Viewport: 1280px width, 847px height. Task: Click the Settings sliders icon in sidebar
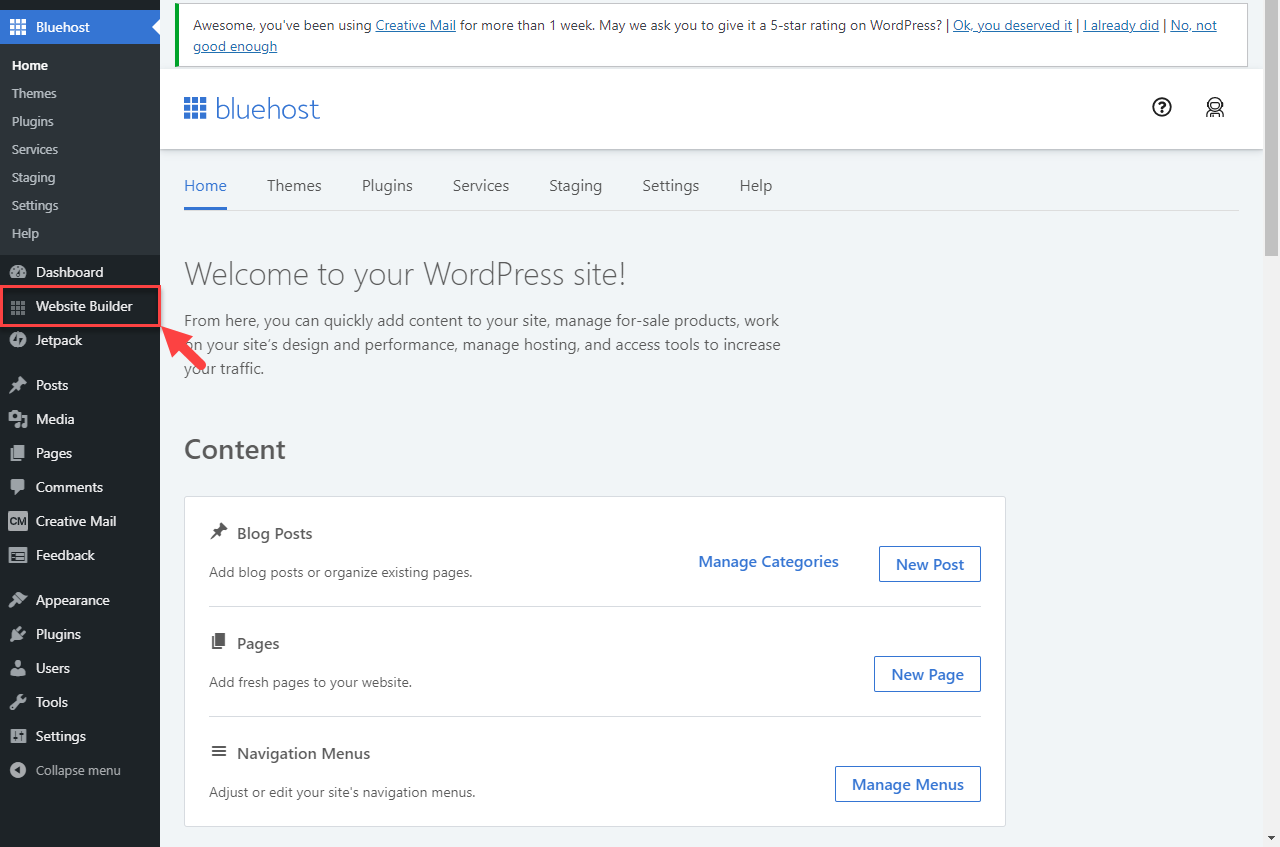tap(18, 736)
